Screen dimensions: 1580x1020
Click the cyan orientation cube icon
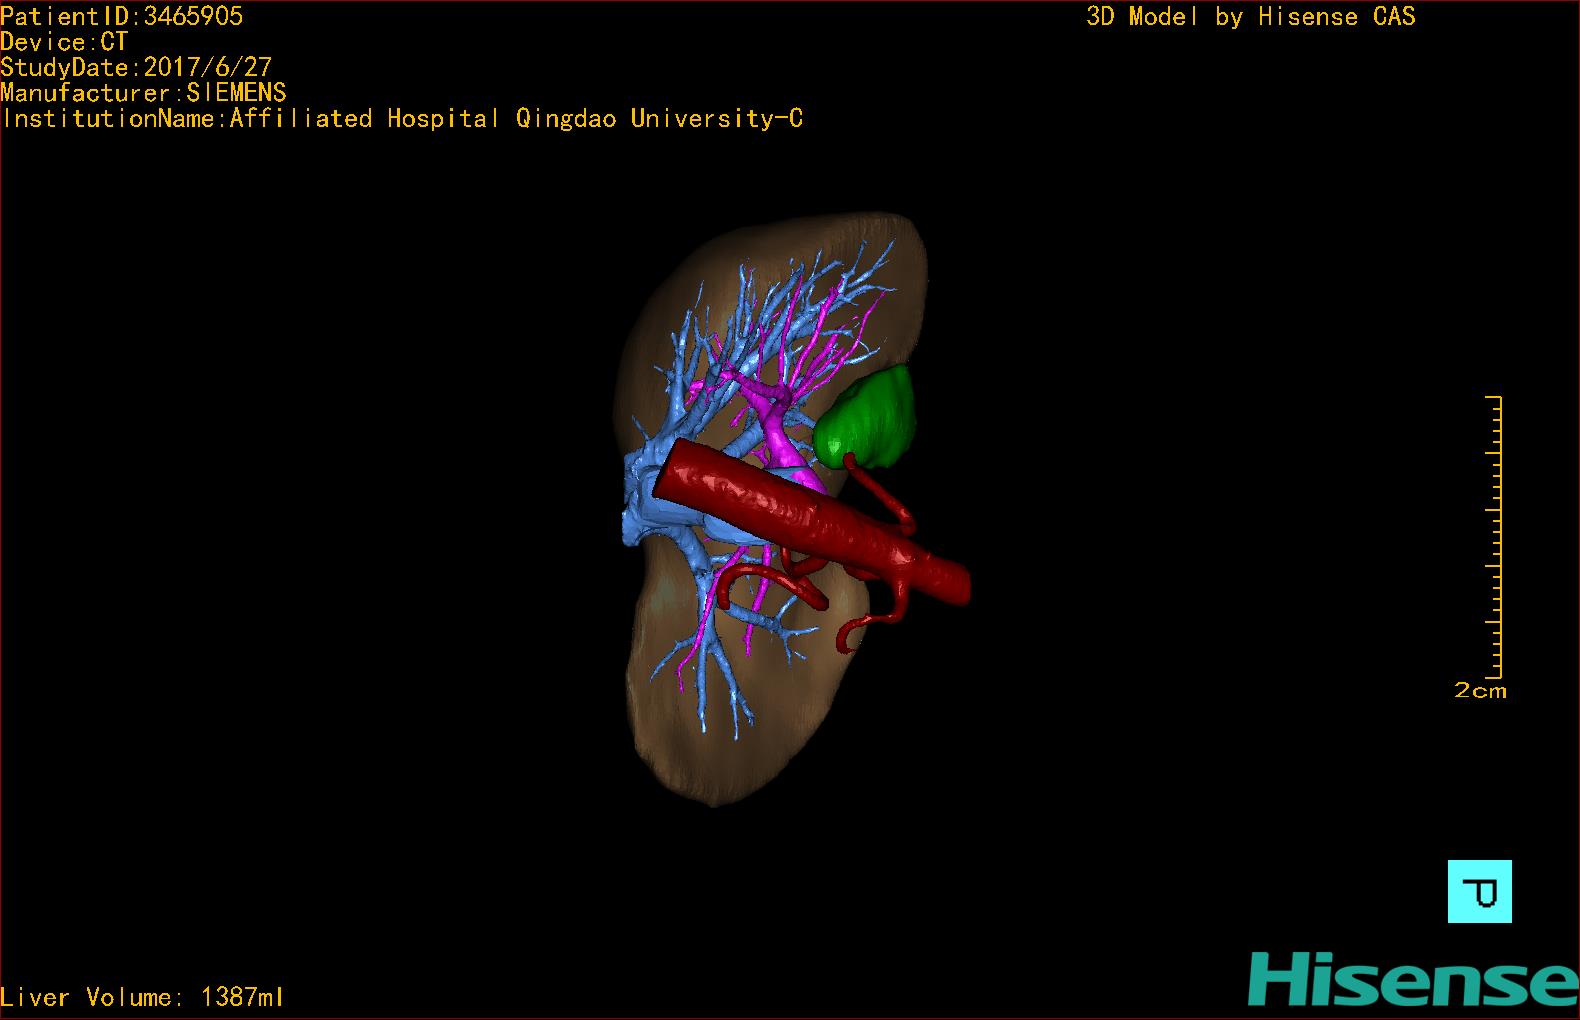(1479, 891)
